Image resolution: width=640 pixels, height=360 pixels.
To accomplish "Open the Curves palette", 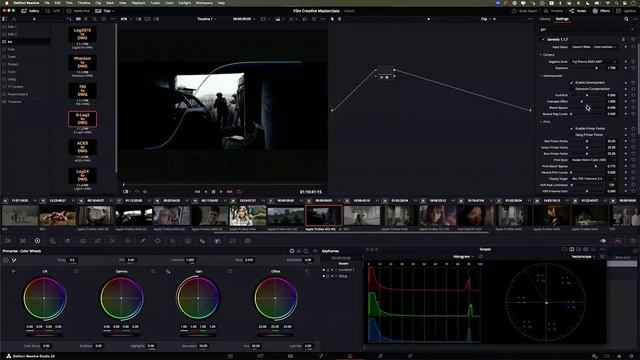I will 98,241.
